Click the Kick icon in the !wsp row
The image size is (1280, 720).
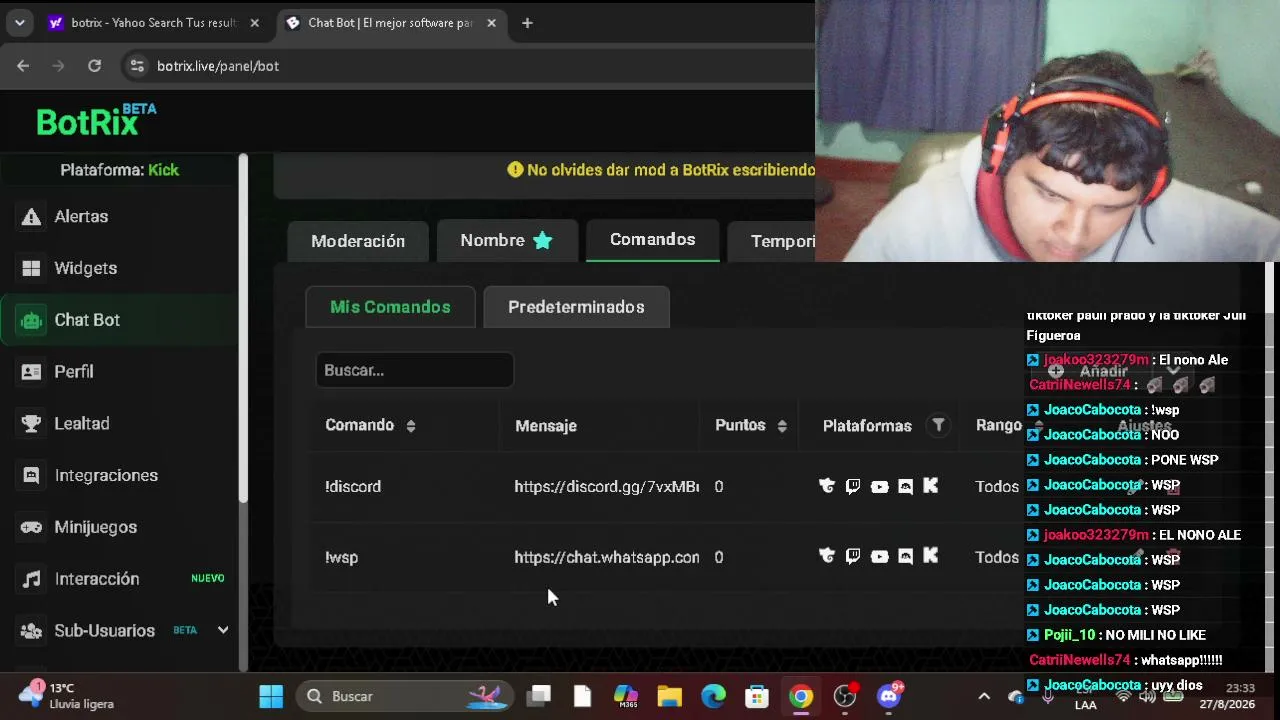pyautogui.click(x=931, y=556)
